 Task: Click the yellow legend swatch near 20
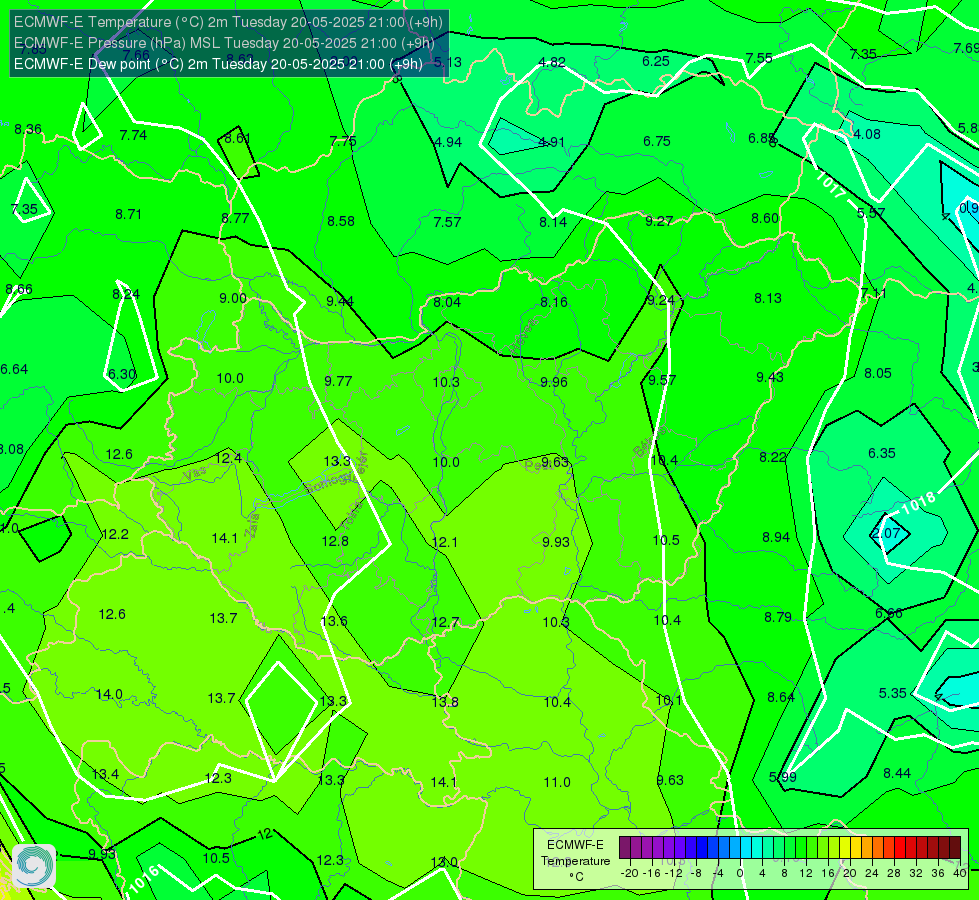[x=845, y=848]
